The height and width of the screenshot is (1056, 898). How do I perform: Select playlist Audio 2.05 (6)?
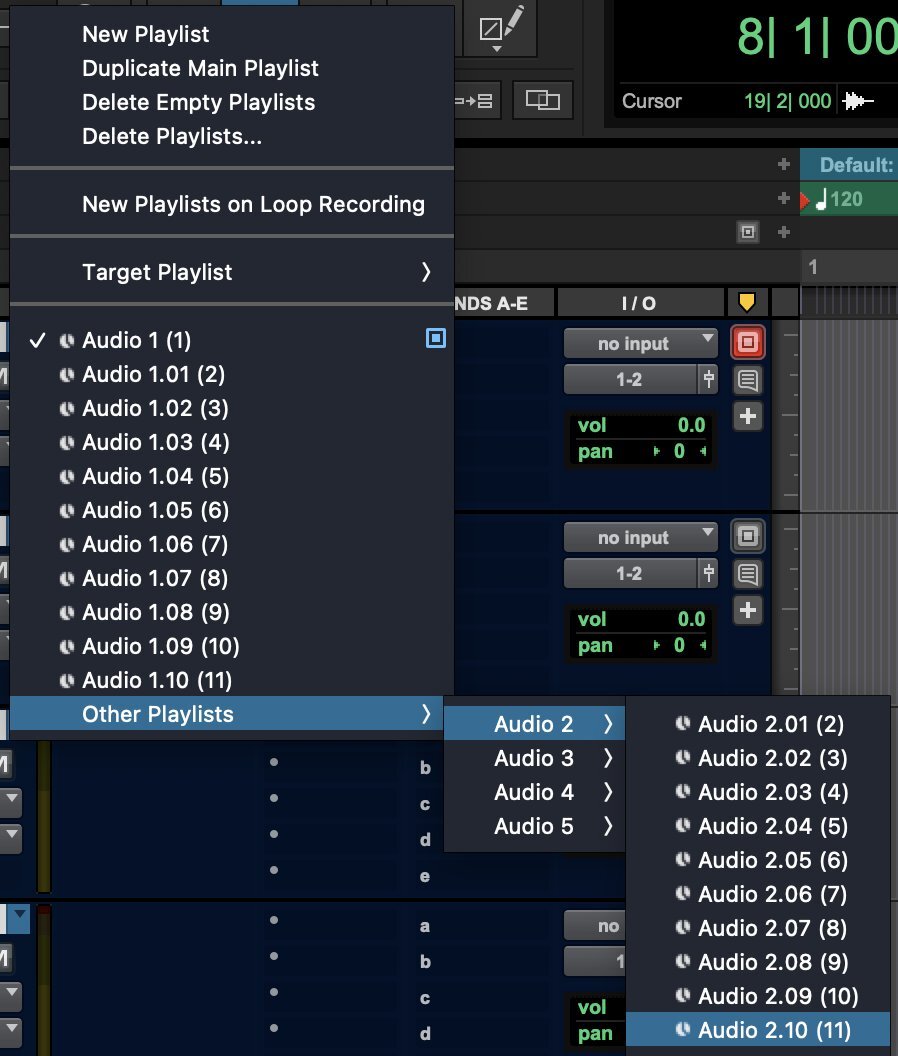[759, 860]
